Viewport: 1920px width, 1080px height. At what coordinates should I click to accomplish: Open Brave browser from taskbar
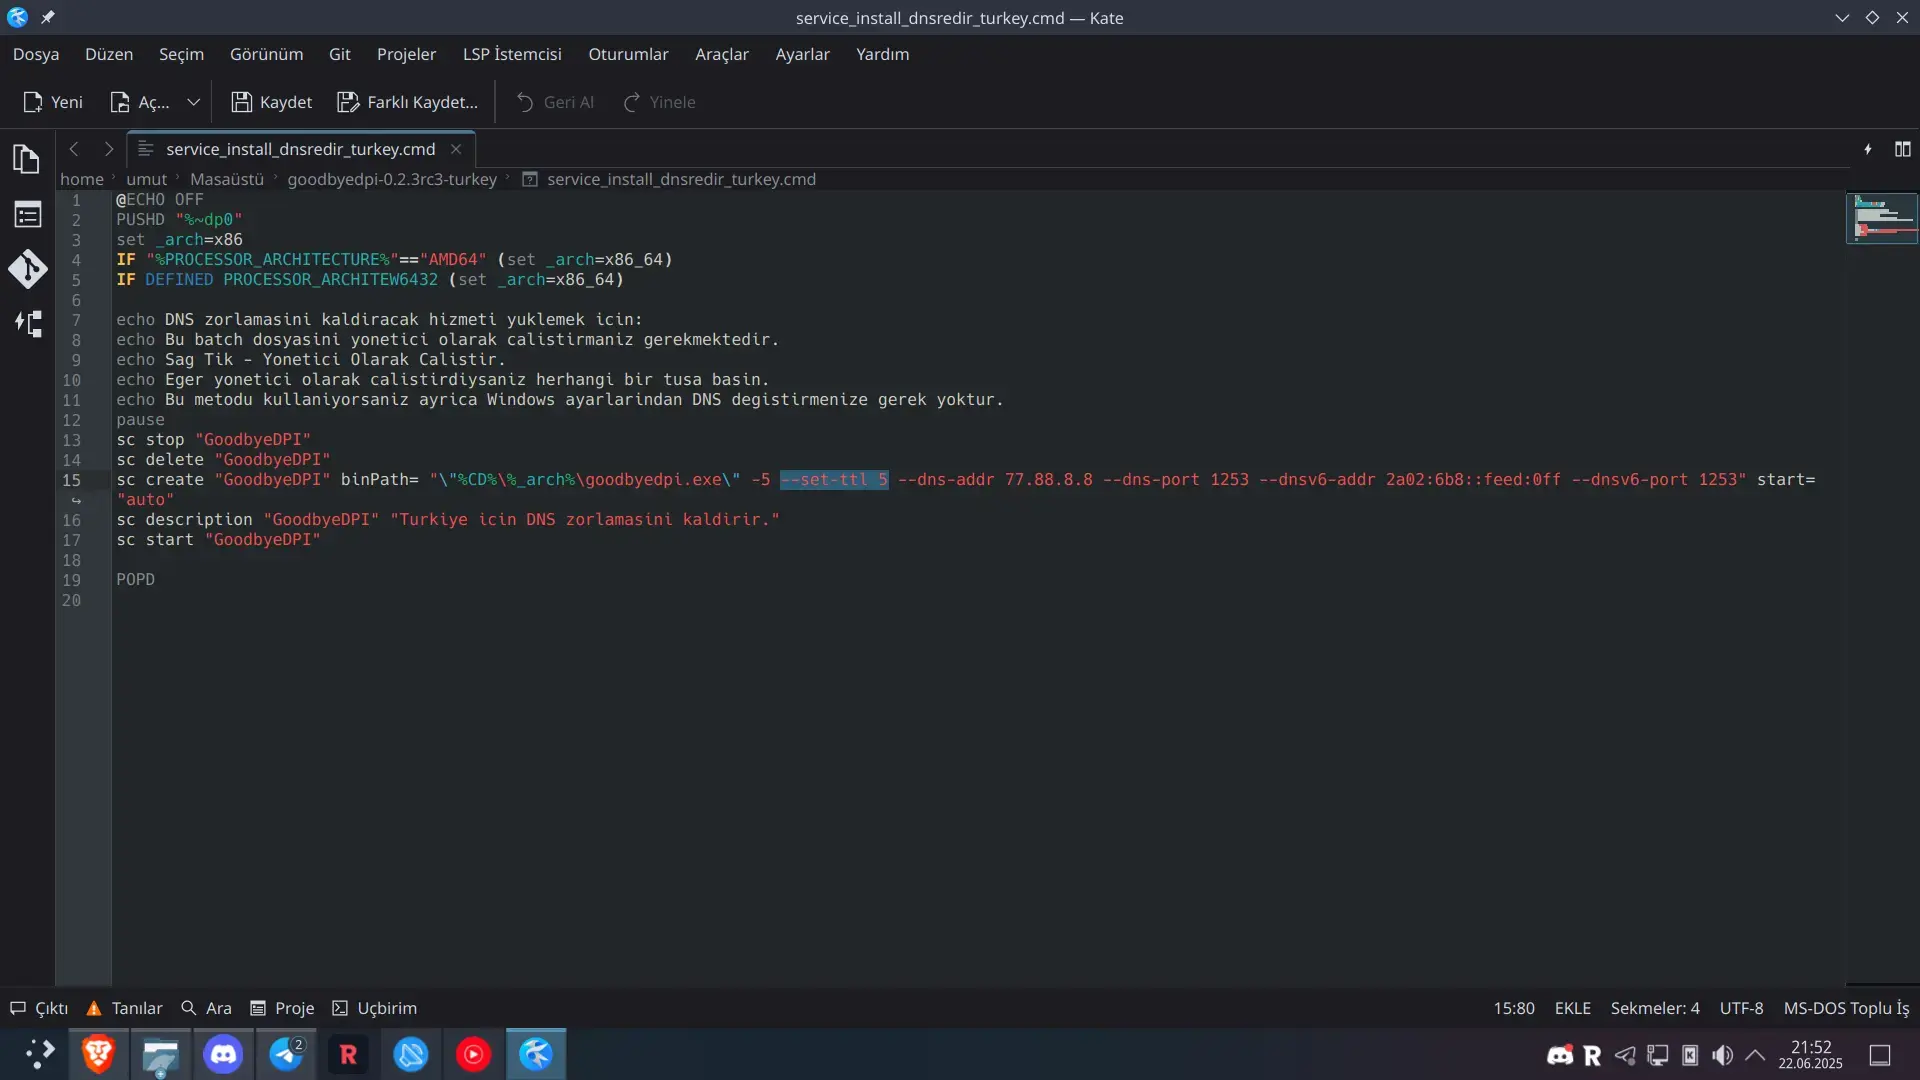click(98, 1054)
